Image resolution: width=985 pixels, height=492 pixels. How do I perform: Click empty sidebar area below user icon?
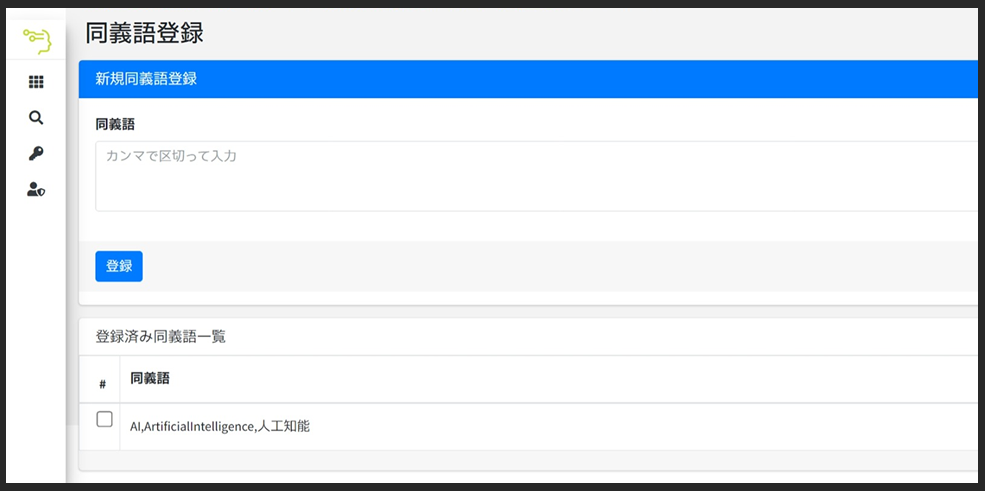coord(36,330)
